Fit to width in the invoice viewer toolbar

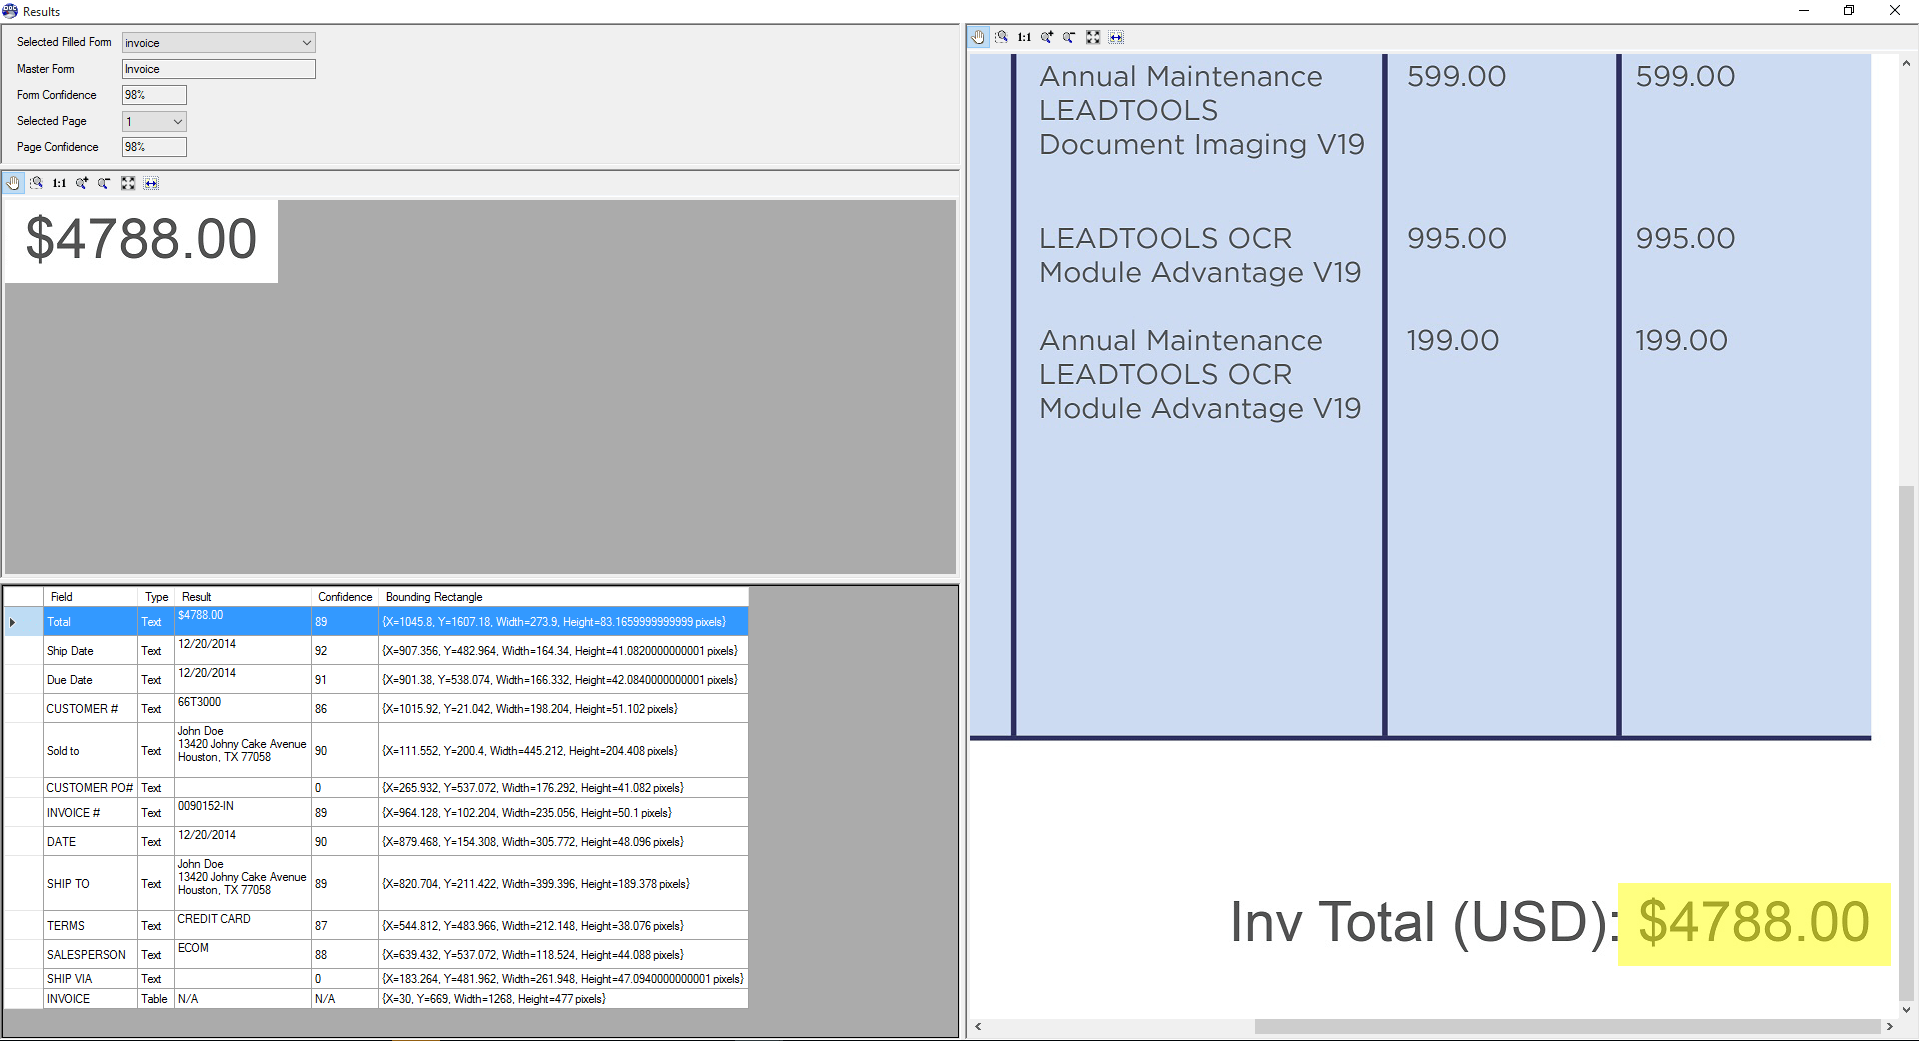pos(1116,37)
